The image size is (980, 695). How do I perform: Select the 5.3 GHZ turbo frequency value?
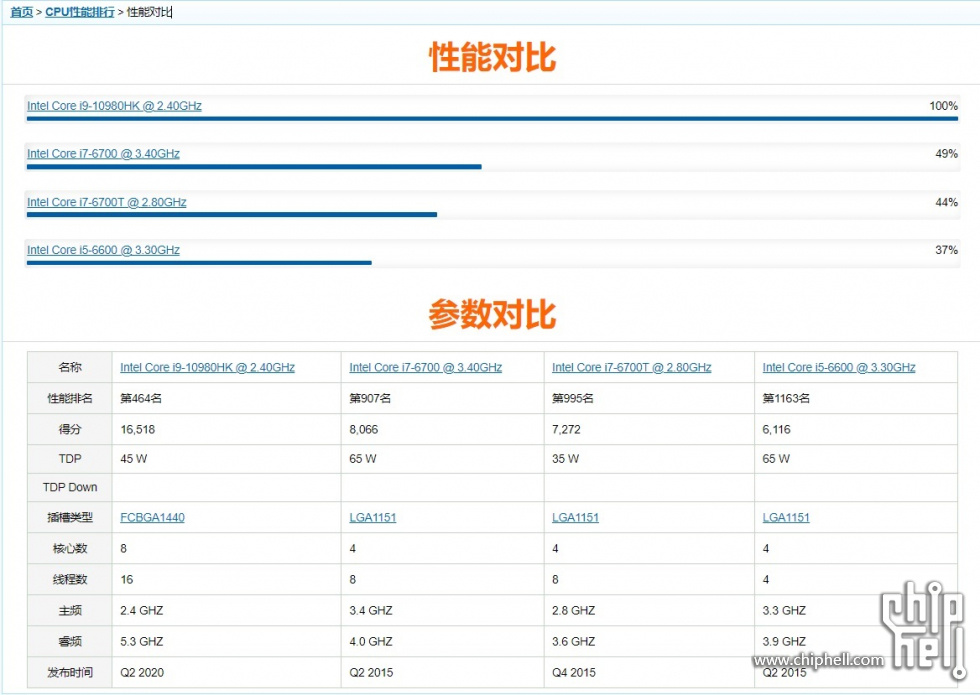click(x=142, y=641)
